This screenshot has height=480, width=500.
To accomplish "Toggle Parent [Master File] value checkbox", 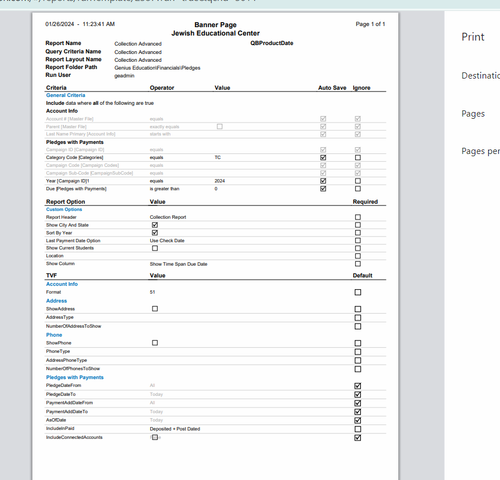I will pos(220,126).
